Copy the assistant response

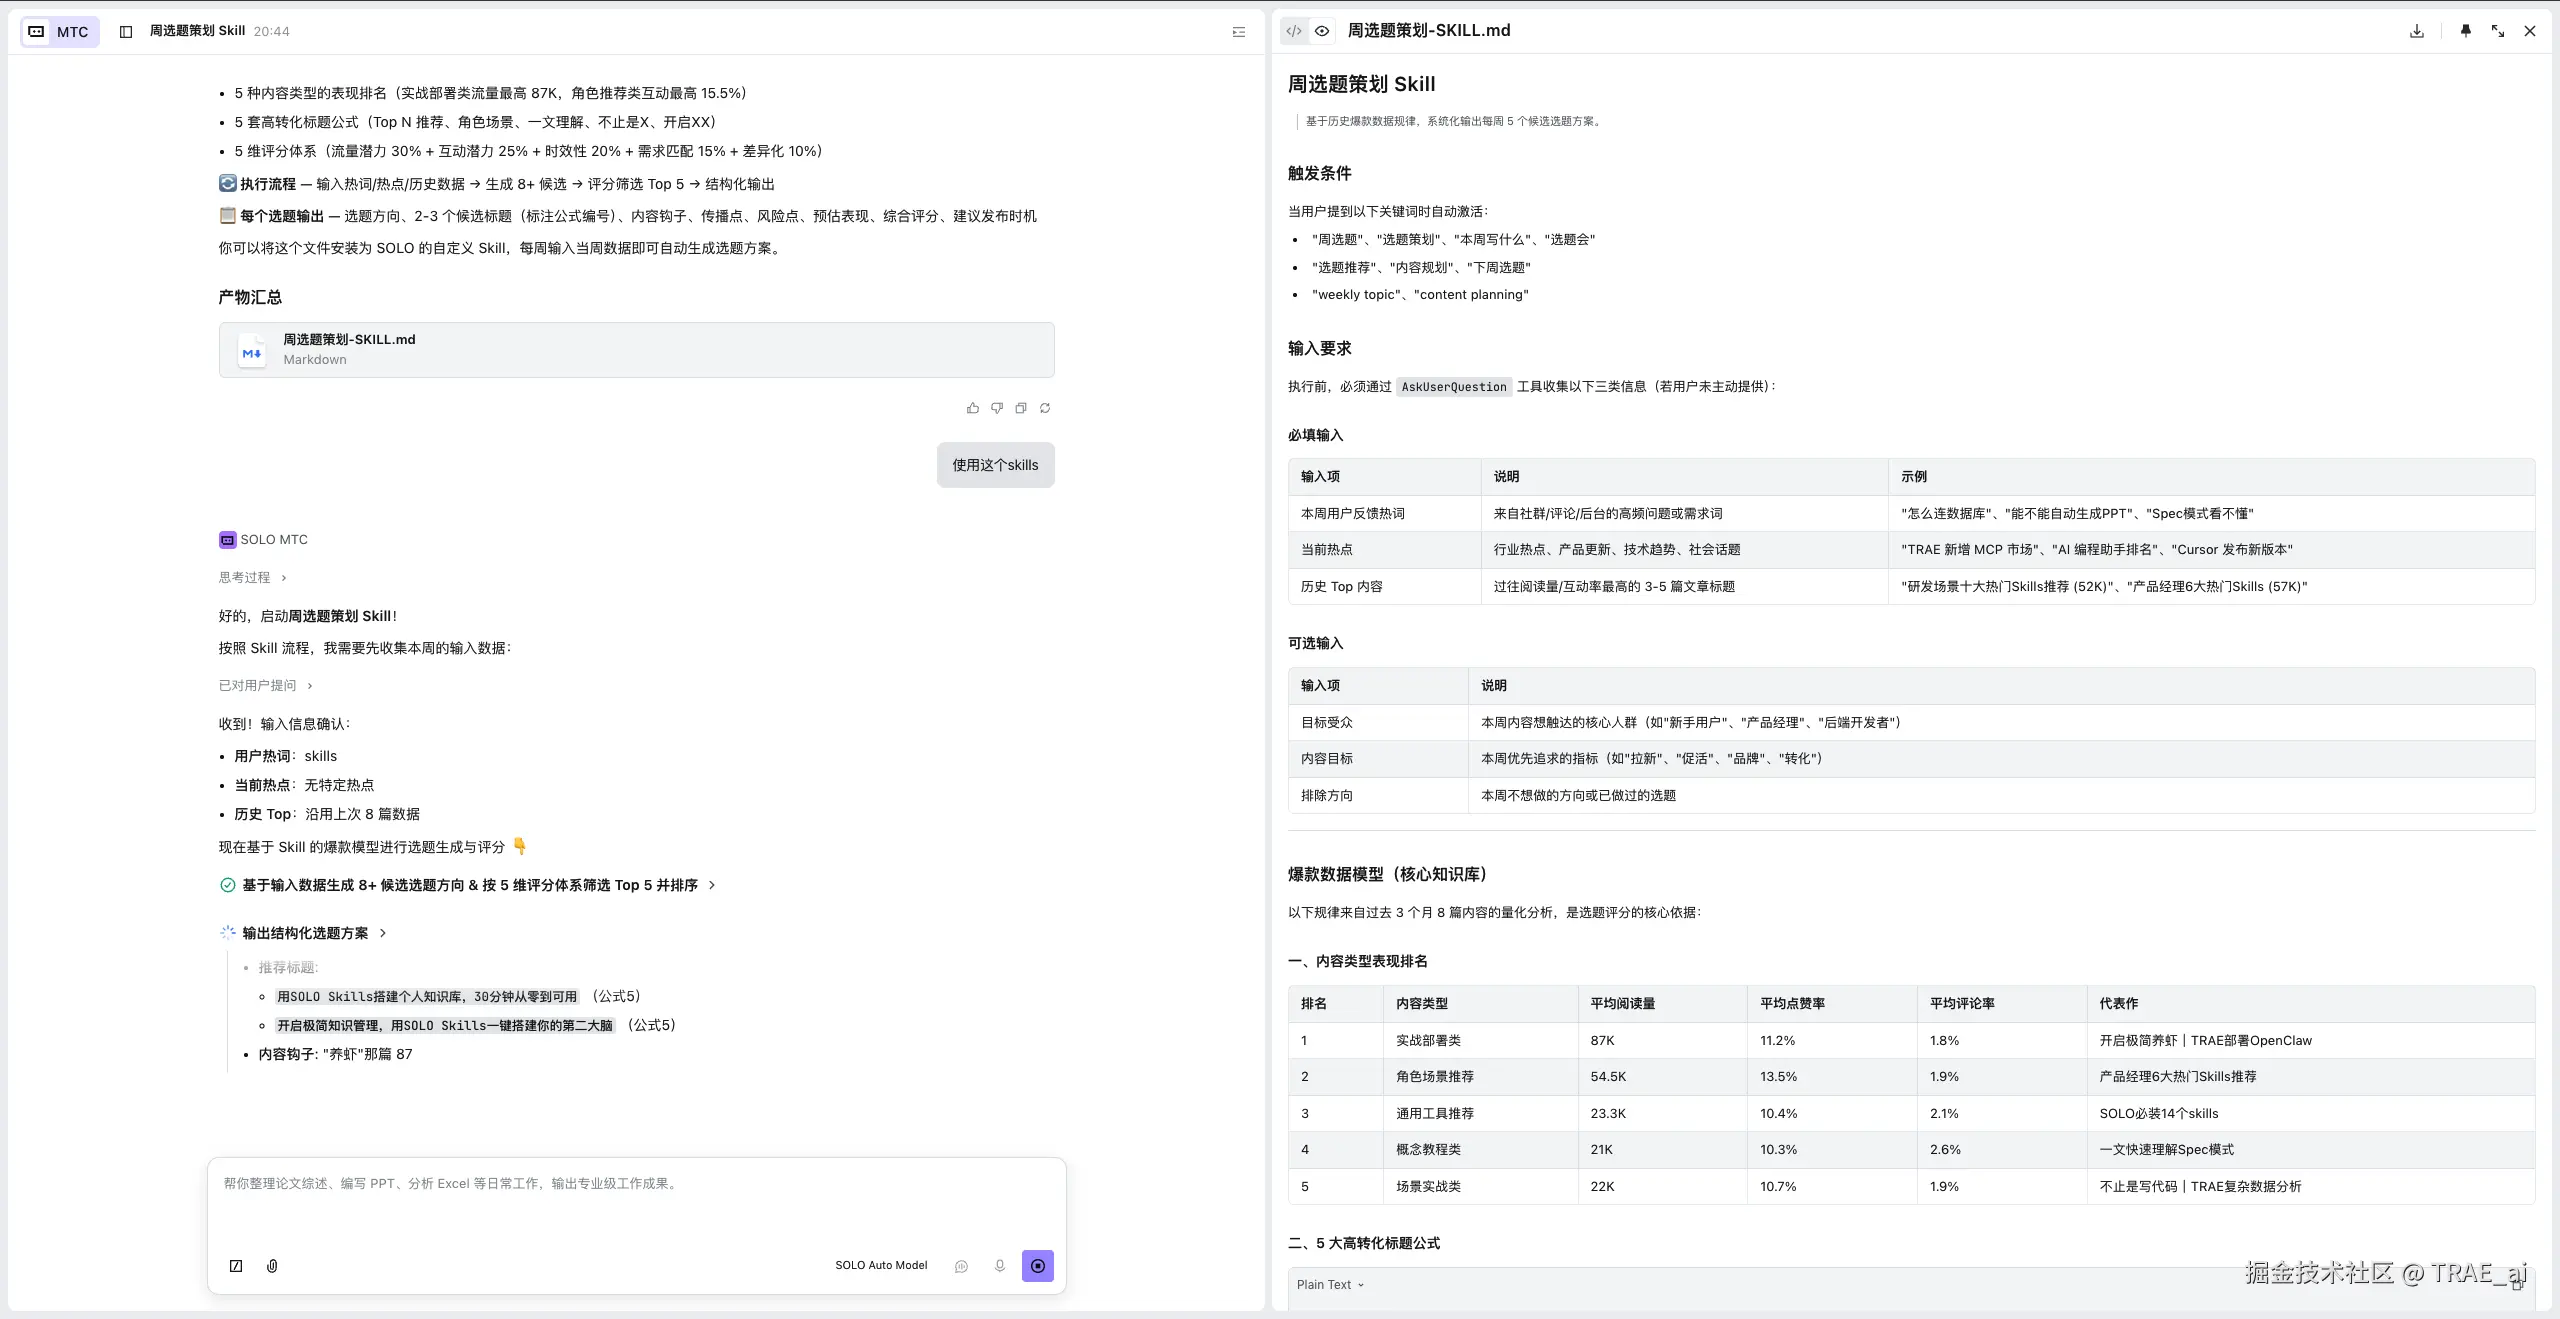click(x=1021, y=408)
